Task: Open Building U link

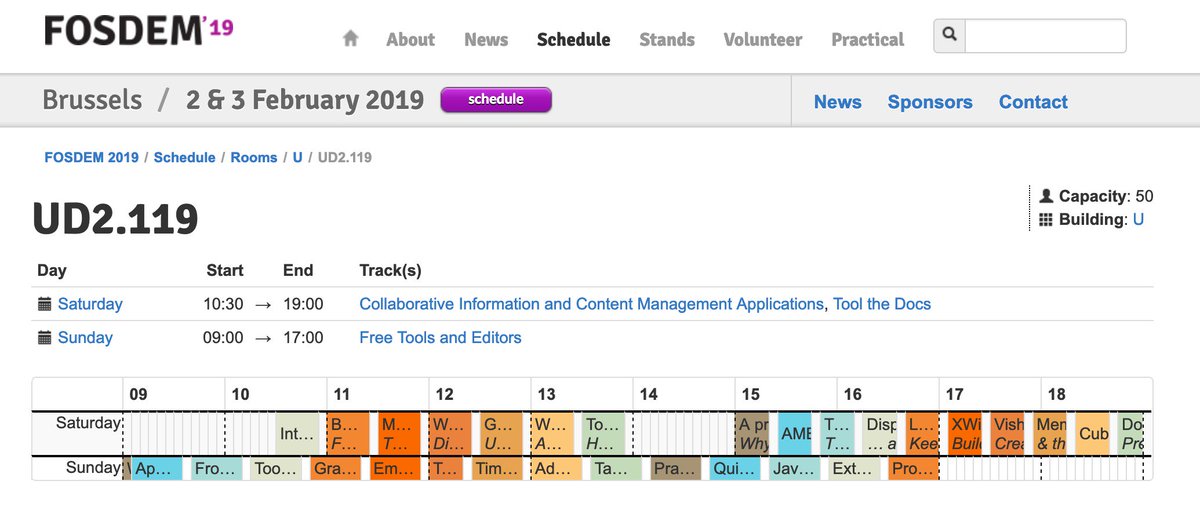Action: coord(1138,219)
